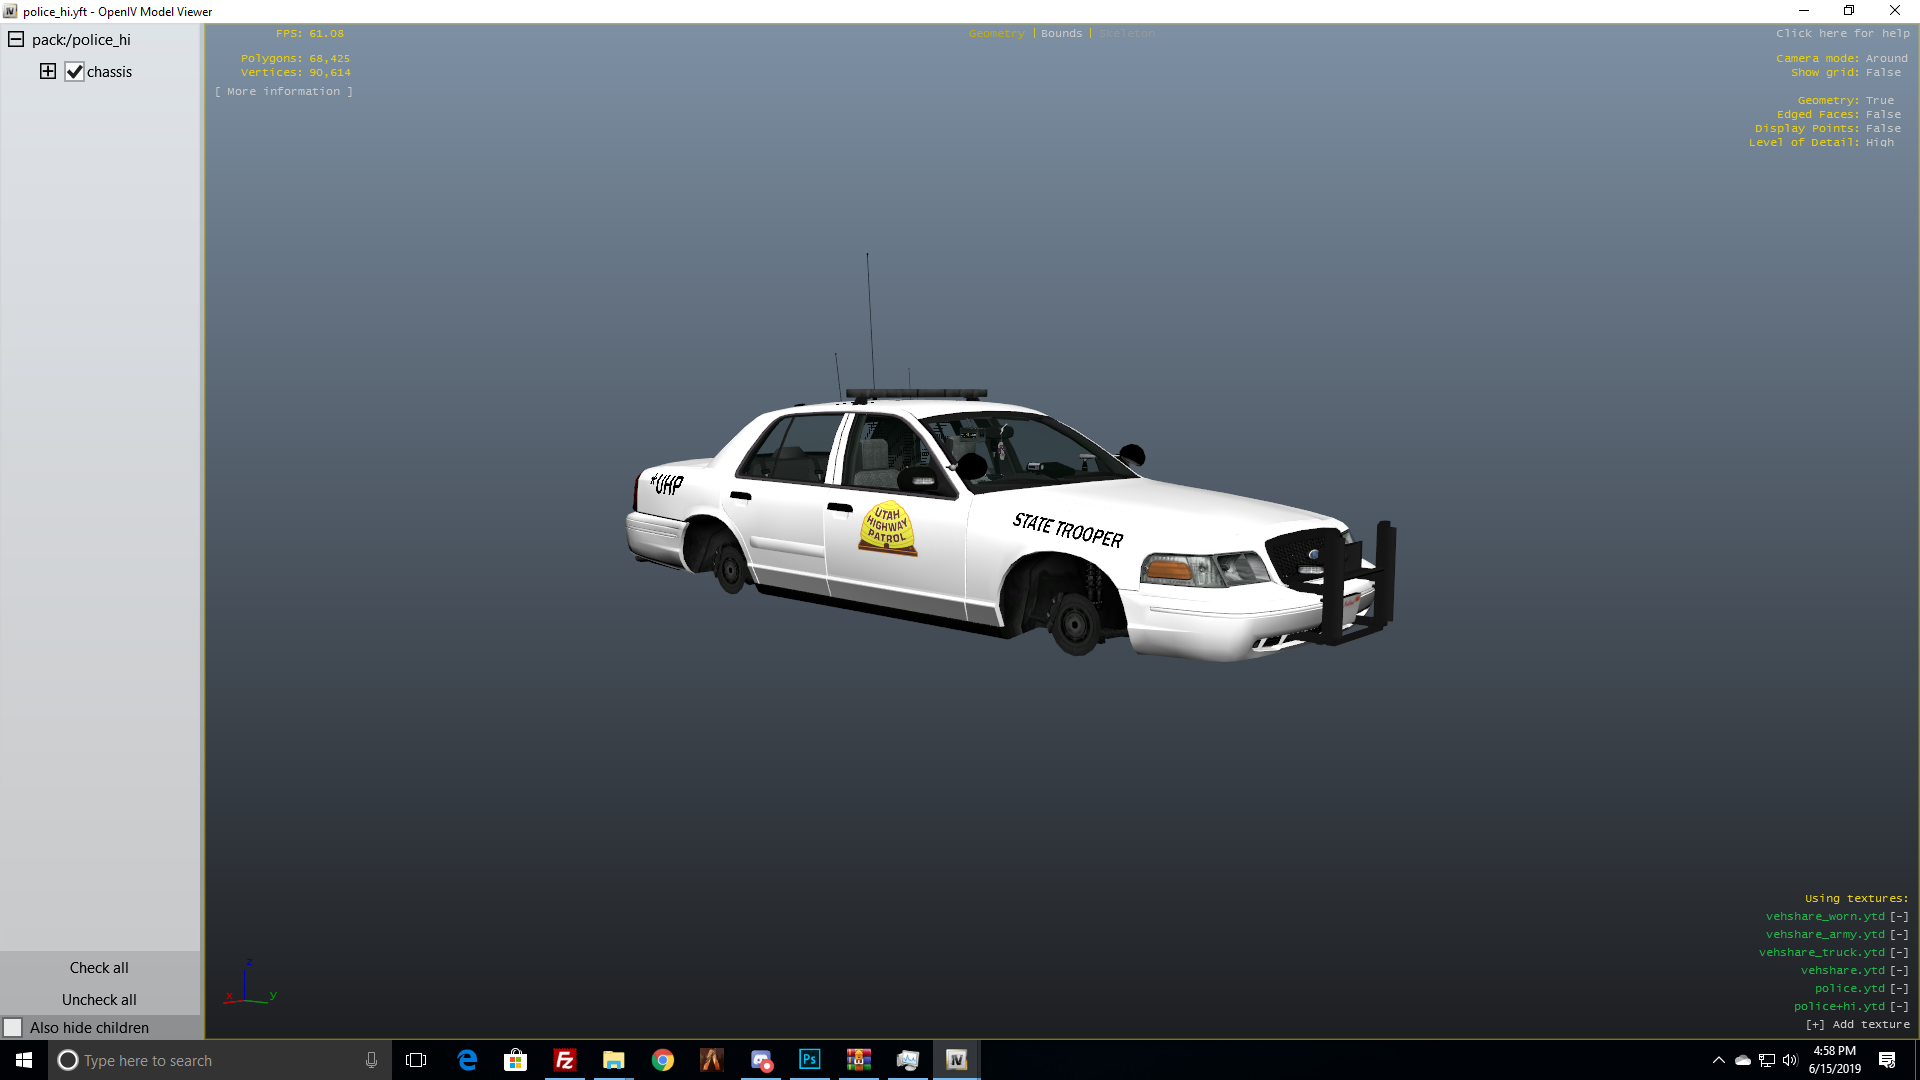Open File Explorer from the taskbar
1920x1080 pixels.
coord(614,1060)
